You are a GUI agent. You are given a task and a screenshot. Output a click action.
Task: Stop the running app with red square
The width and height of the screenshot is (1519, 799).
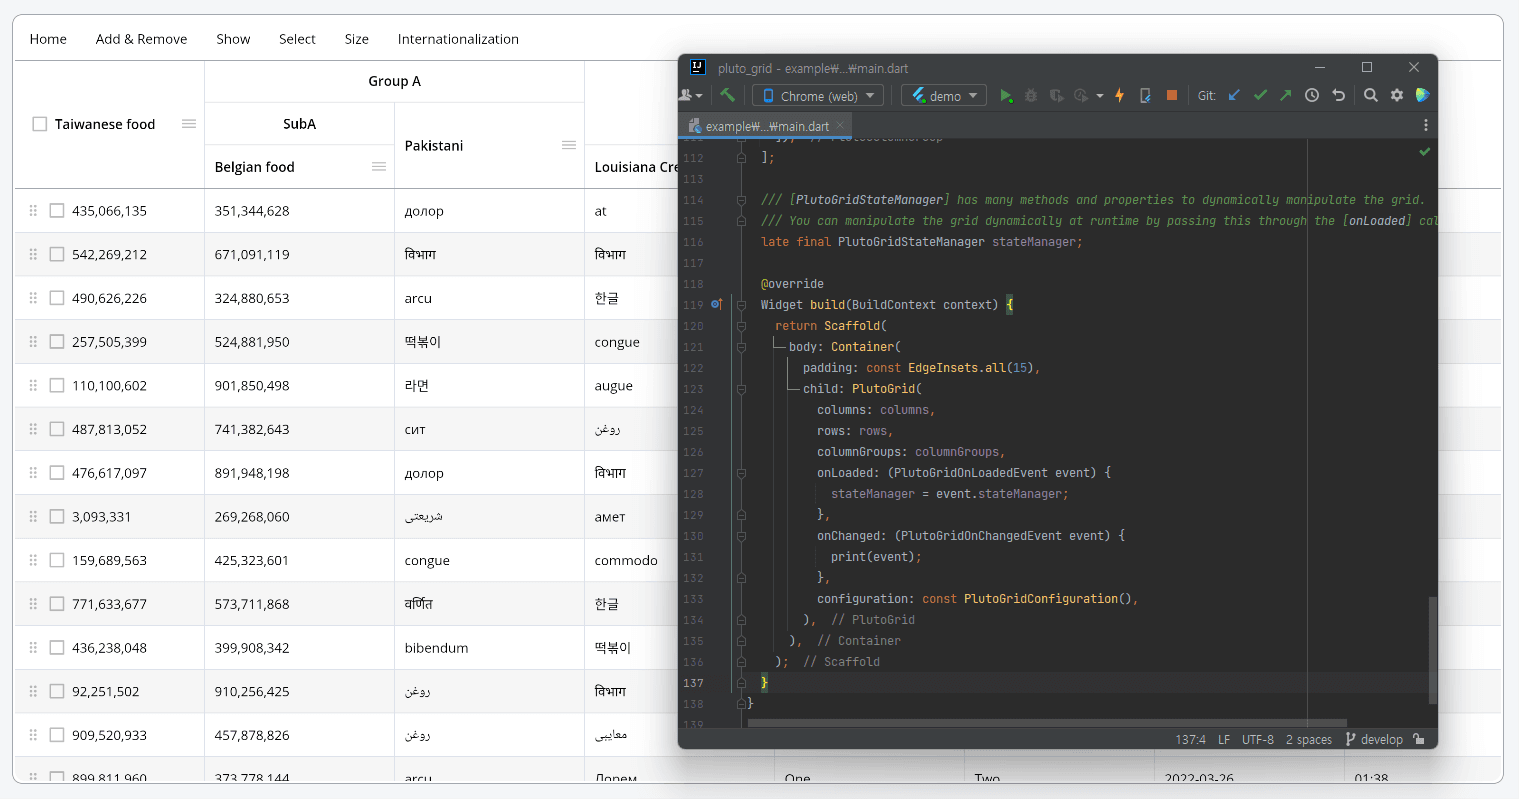coord(1172,96)
